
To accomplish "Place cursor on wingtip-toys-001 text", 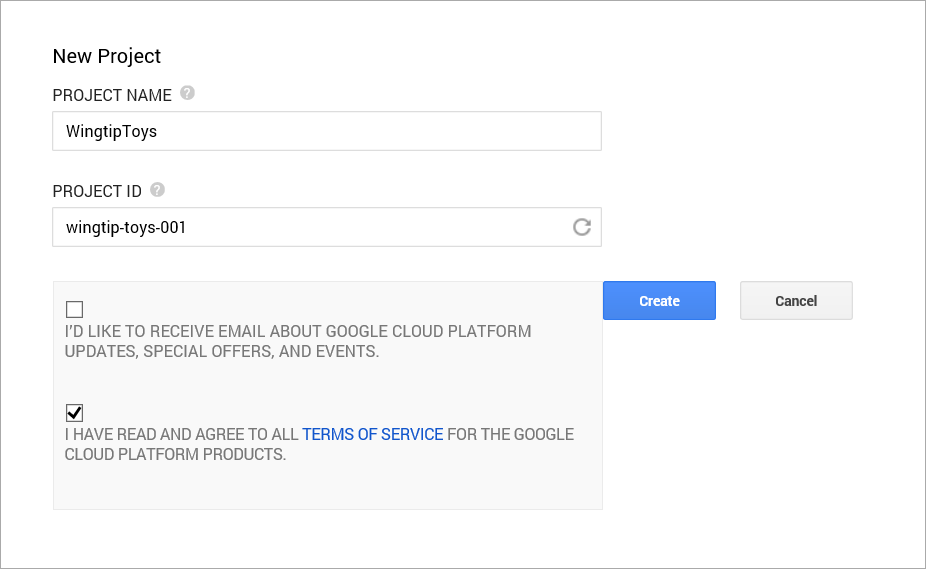I will [x=126, y=227].
